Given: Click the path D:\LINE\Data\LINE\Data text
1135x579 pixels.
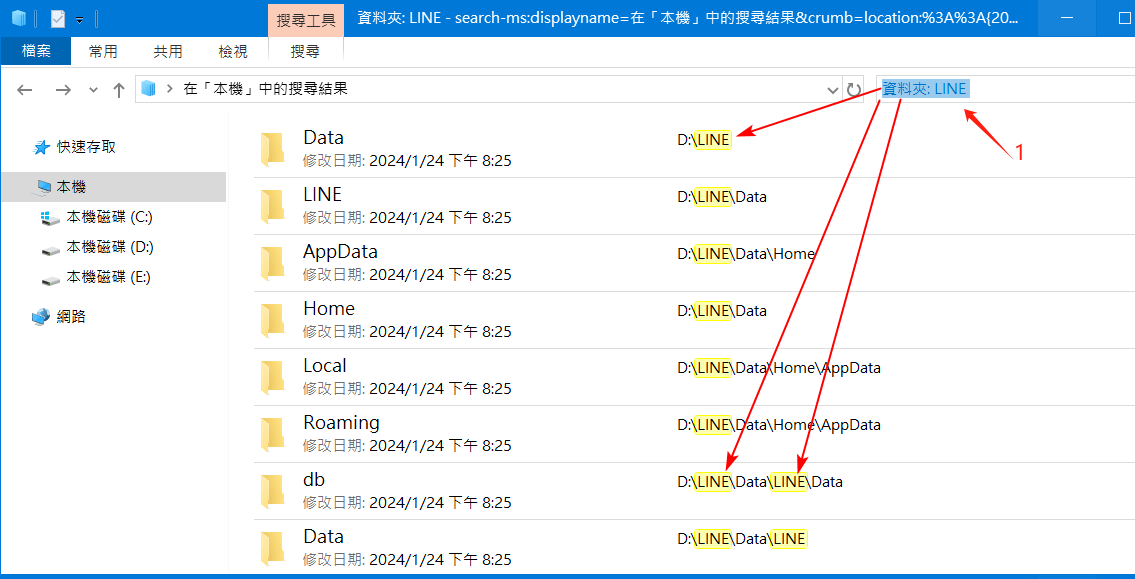Looking at the screenshot, I should [x=760, y=481].
